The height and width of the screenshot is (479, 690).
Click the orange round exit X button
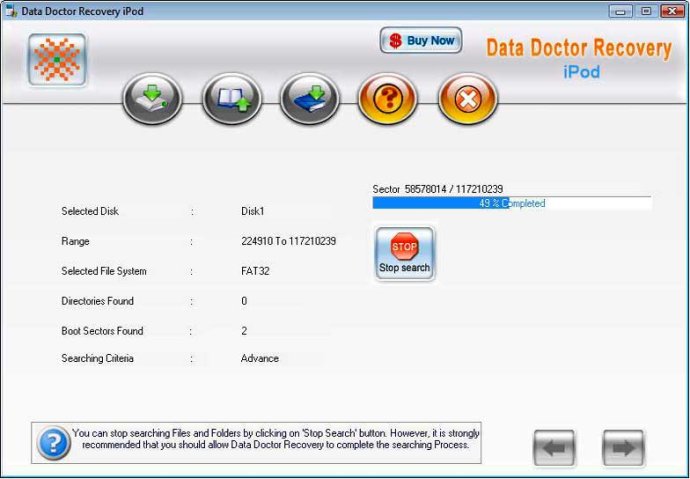(x=467, y=99)
